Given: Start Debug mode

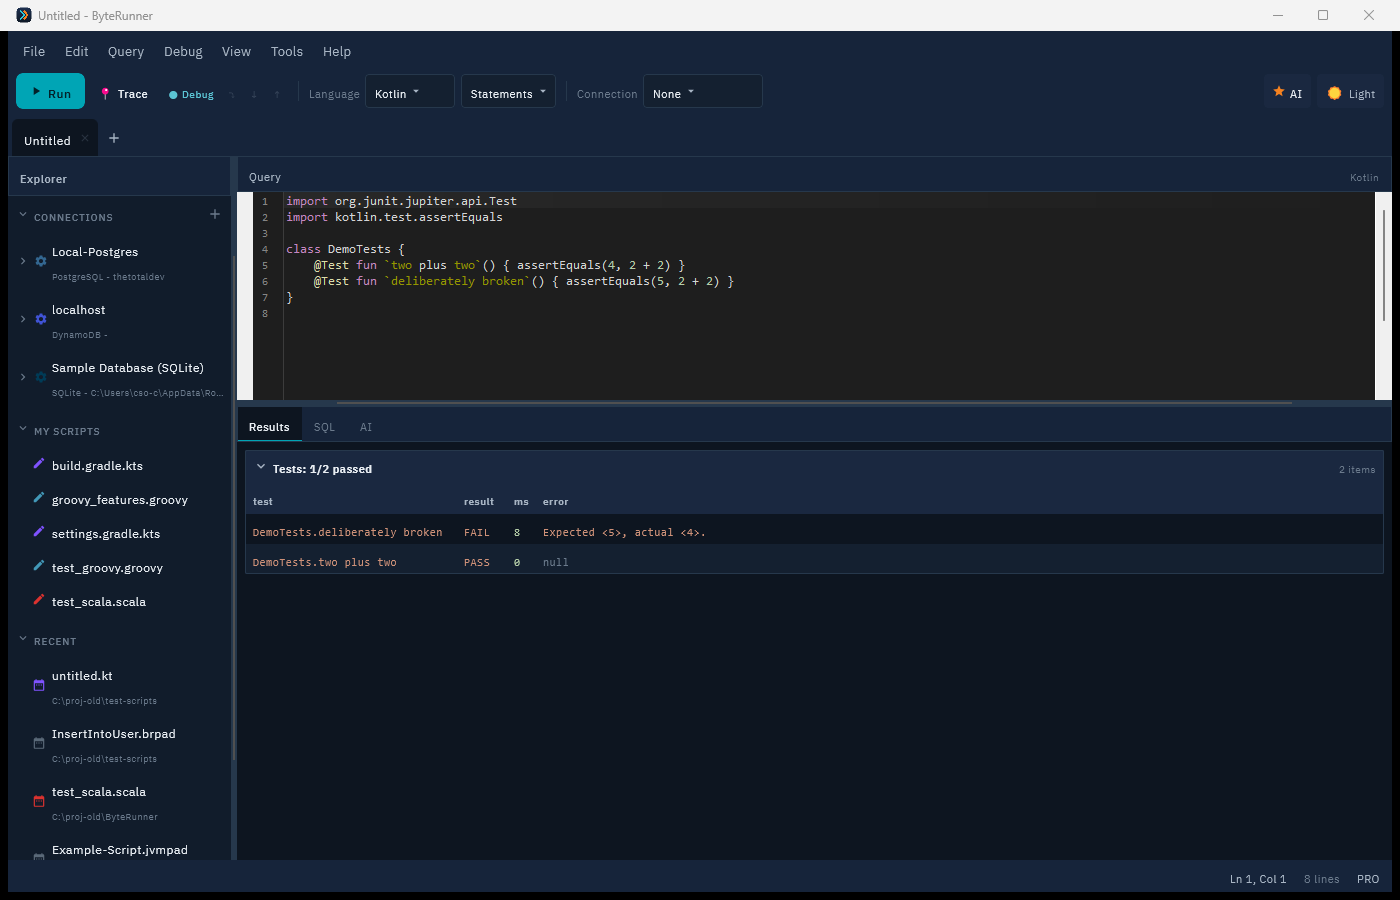Looking at the screenshot, I should (x=191, y=94).
